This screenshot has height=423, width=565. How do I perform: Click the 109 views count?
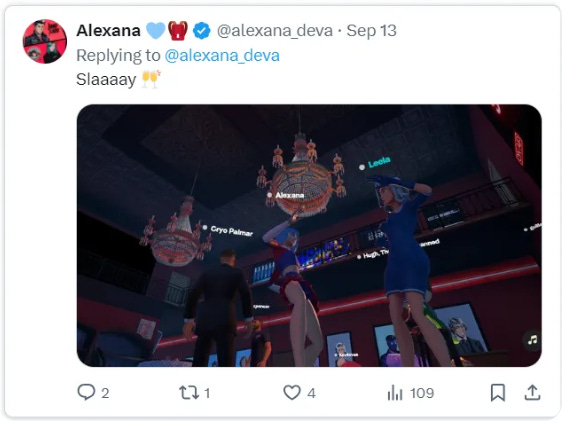pos(422,393)
